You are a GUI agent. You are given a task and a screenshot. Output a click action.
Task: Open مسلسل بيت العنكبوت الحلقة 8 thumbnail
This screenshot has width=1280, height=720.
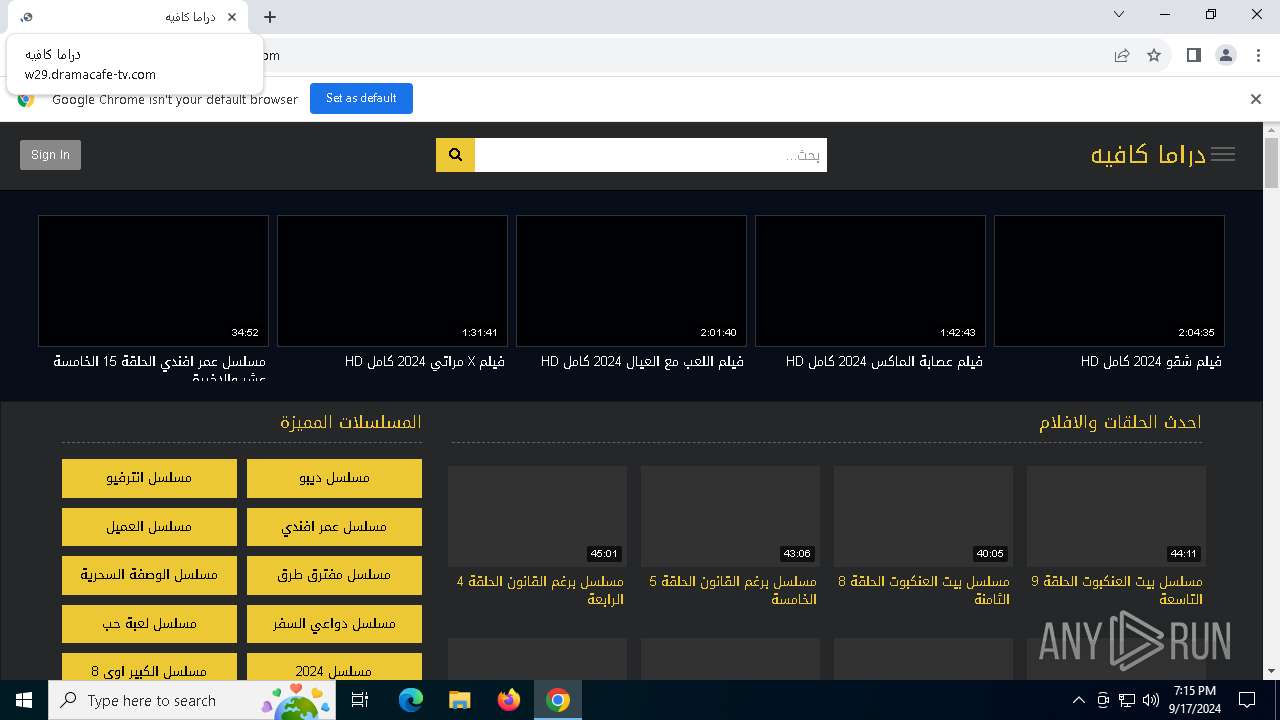(x=923, y=516)
